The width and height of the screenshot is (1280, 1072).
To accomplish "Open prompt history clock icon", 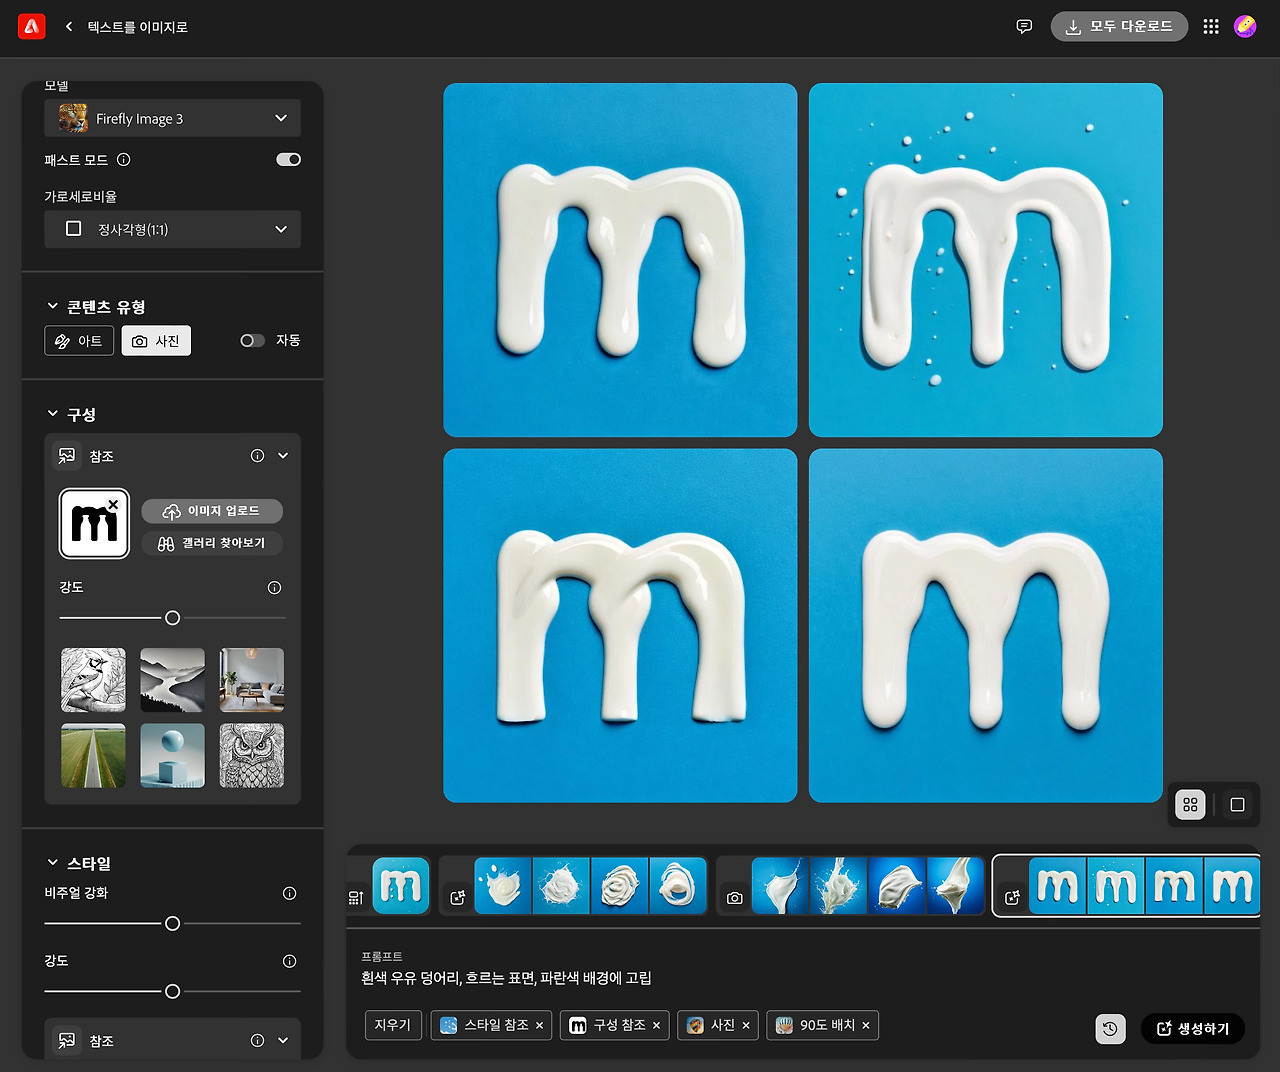I will click(x=1110, y=1029).
